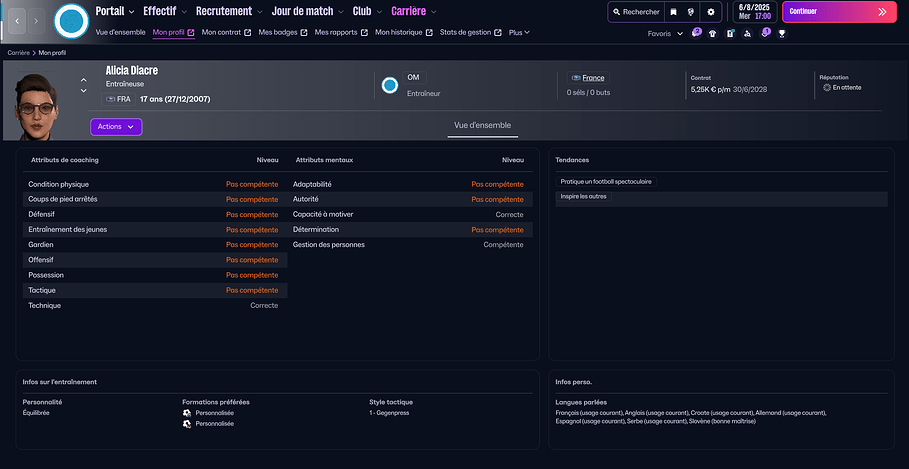Click Alicia Diacre's portrait thumbnail
The width and height of the screenshot is (909, 469).
(36, 105)
